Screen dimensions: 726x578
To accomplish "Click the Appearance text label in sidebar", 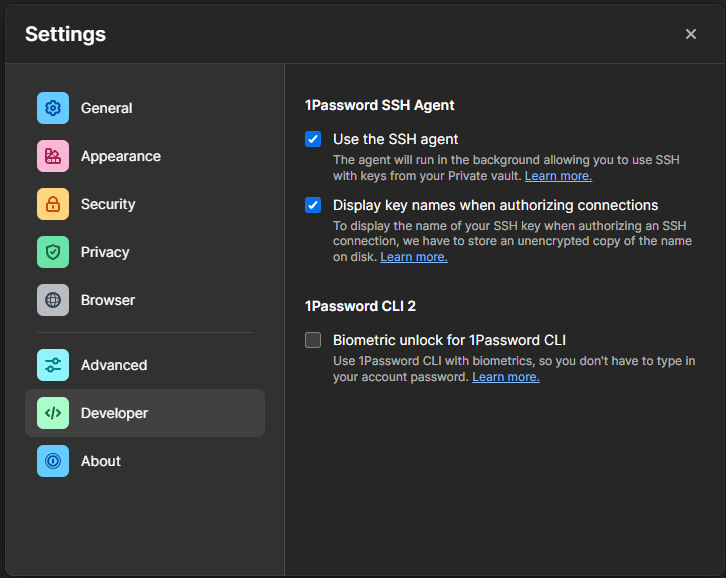I will (120, 156).
